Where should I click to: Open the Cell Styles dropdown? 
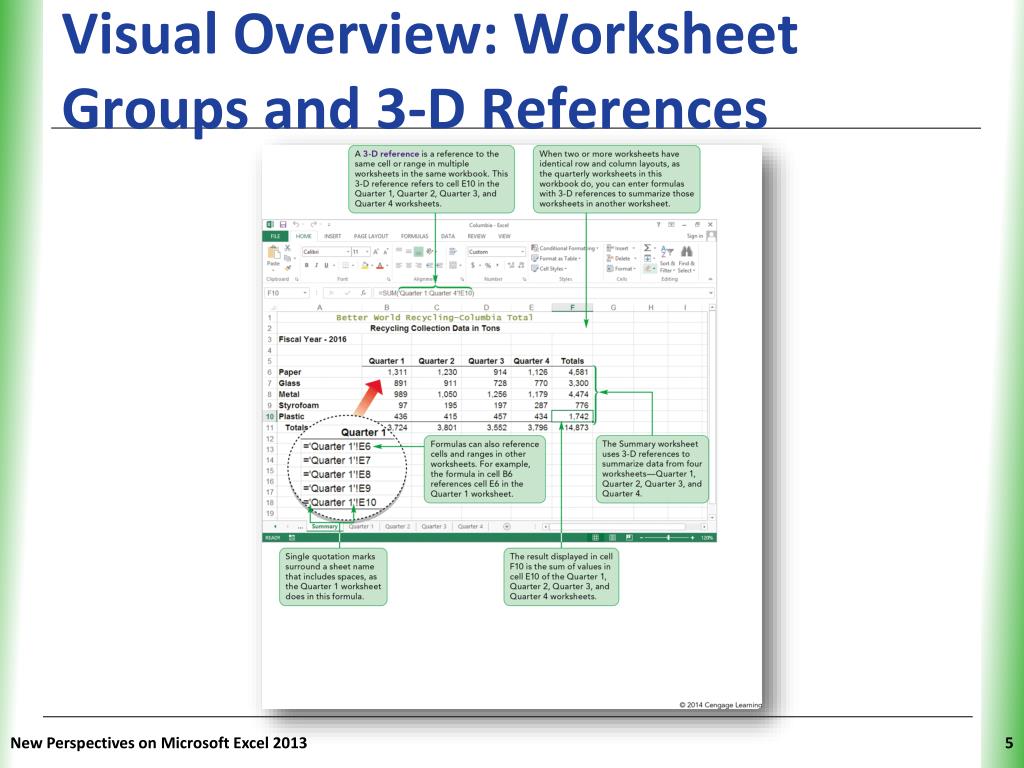[549, 268]
